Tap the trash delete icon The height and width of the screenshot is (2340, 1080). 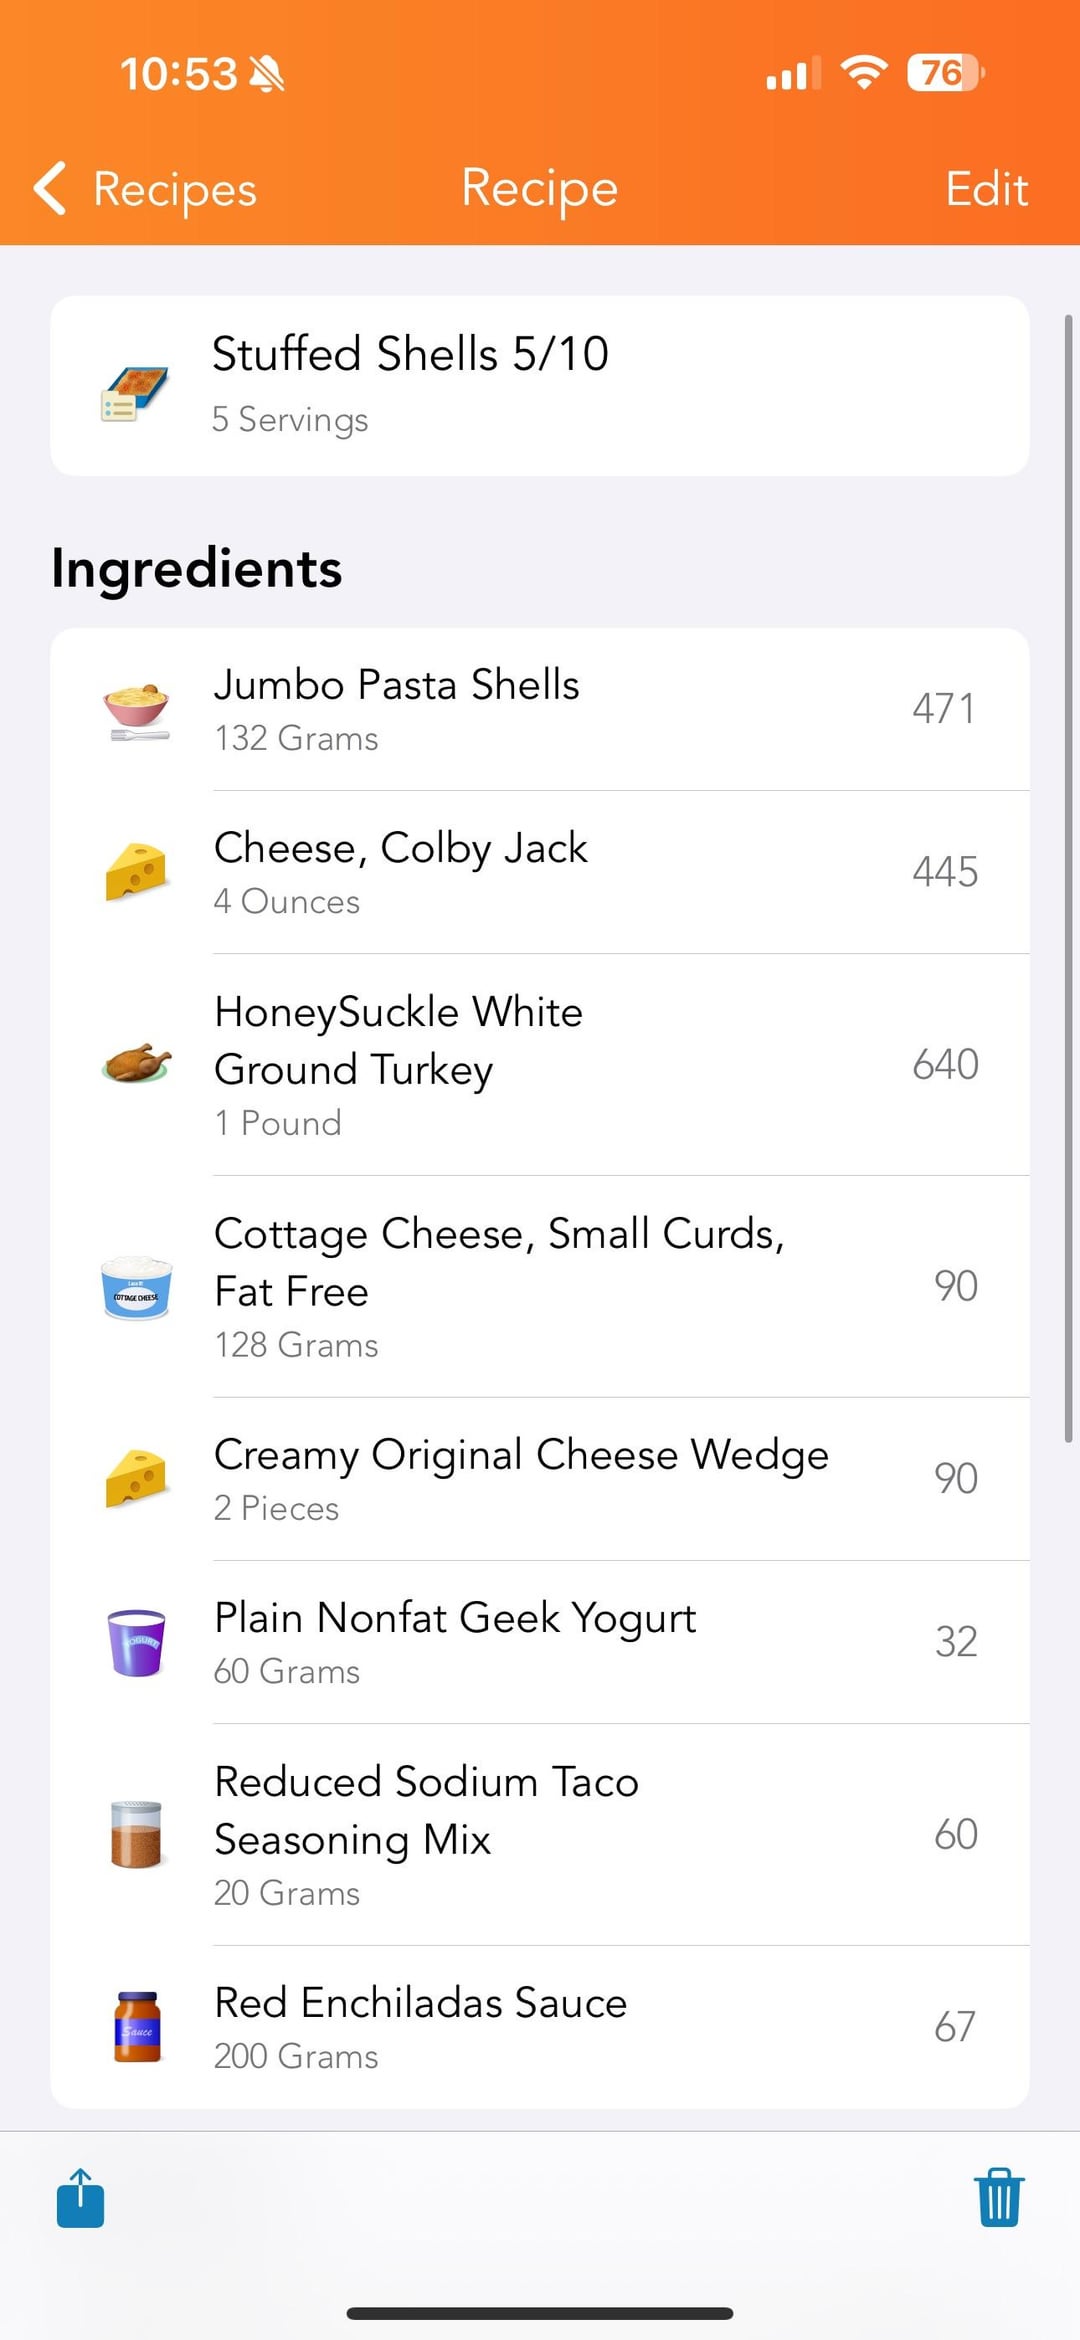pyautogui.click(x=998, y=2198)
